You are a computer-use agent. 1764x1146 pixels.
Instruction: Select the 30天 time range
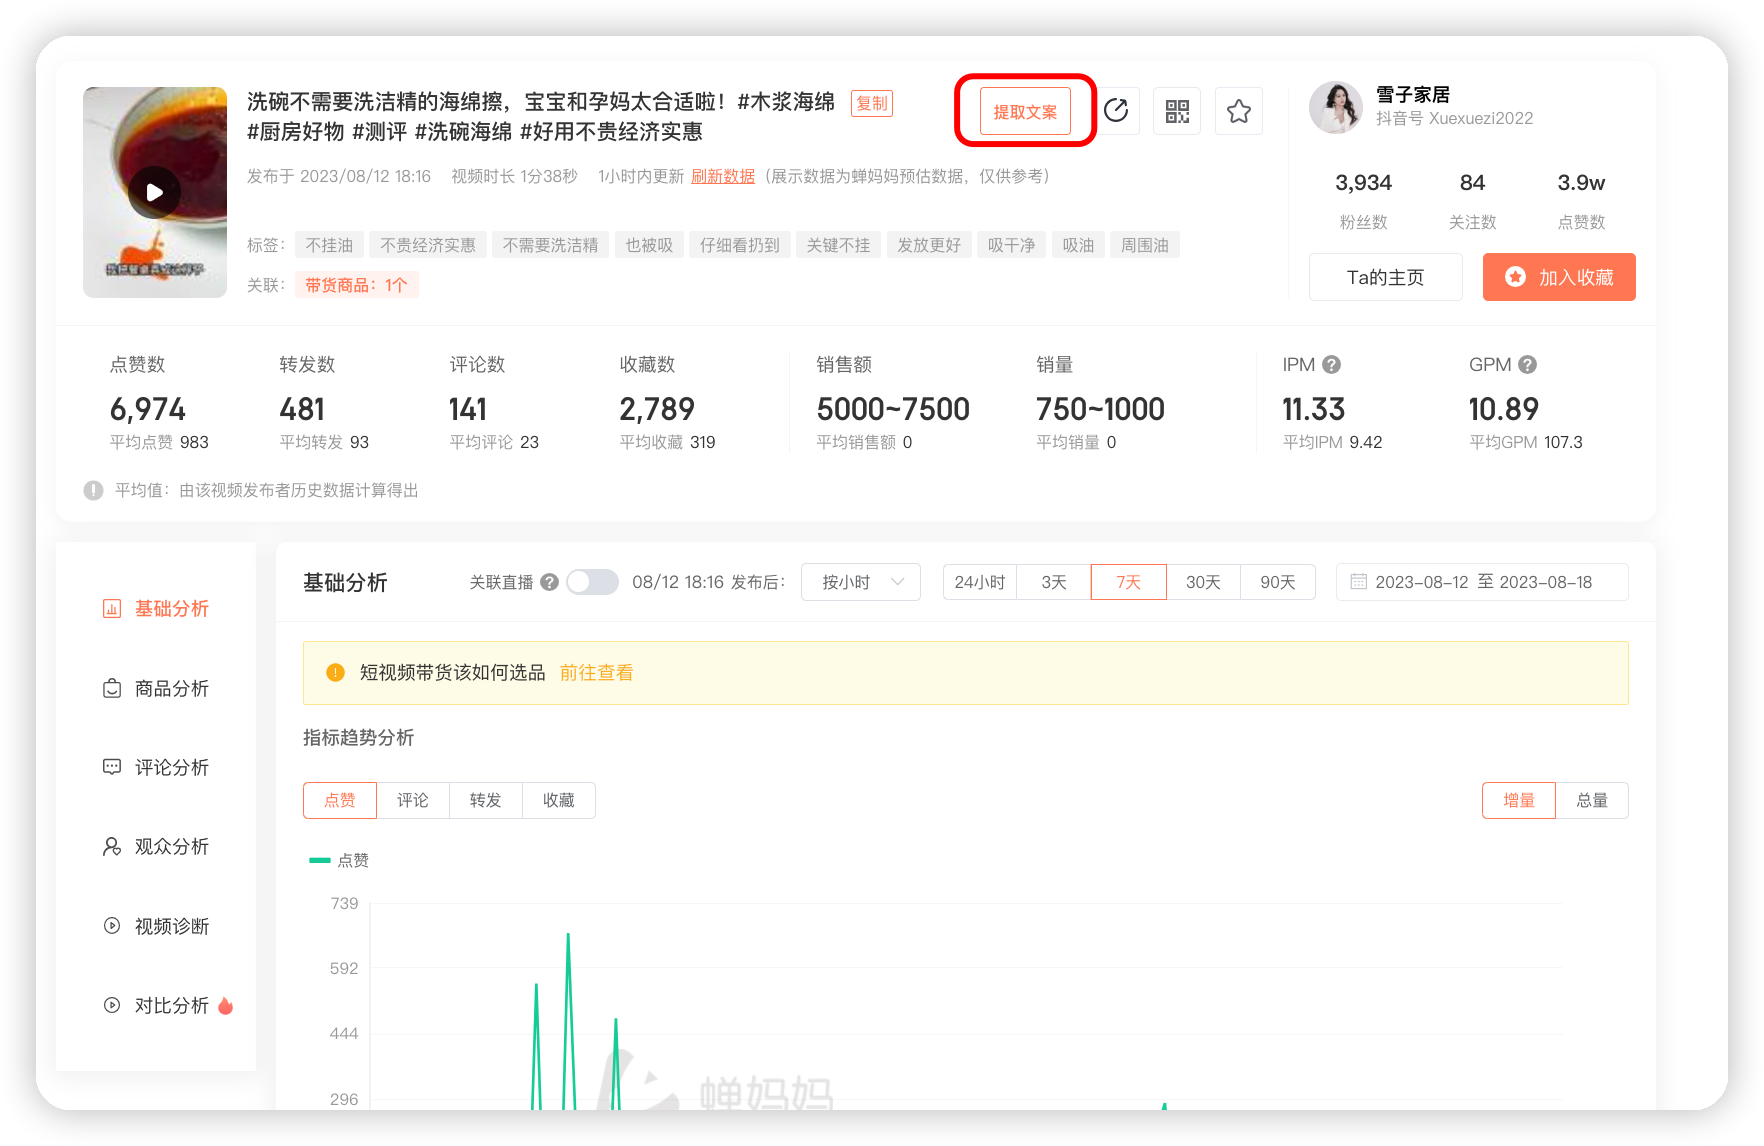click(1203, 582)
